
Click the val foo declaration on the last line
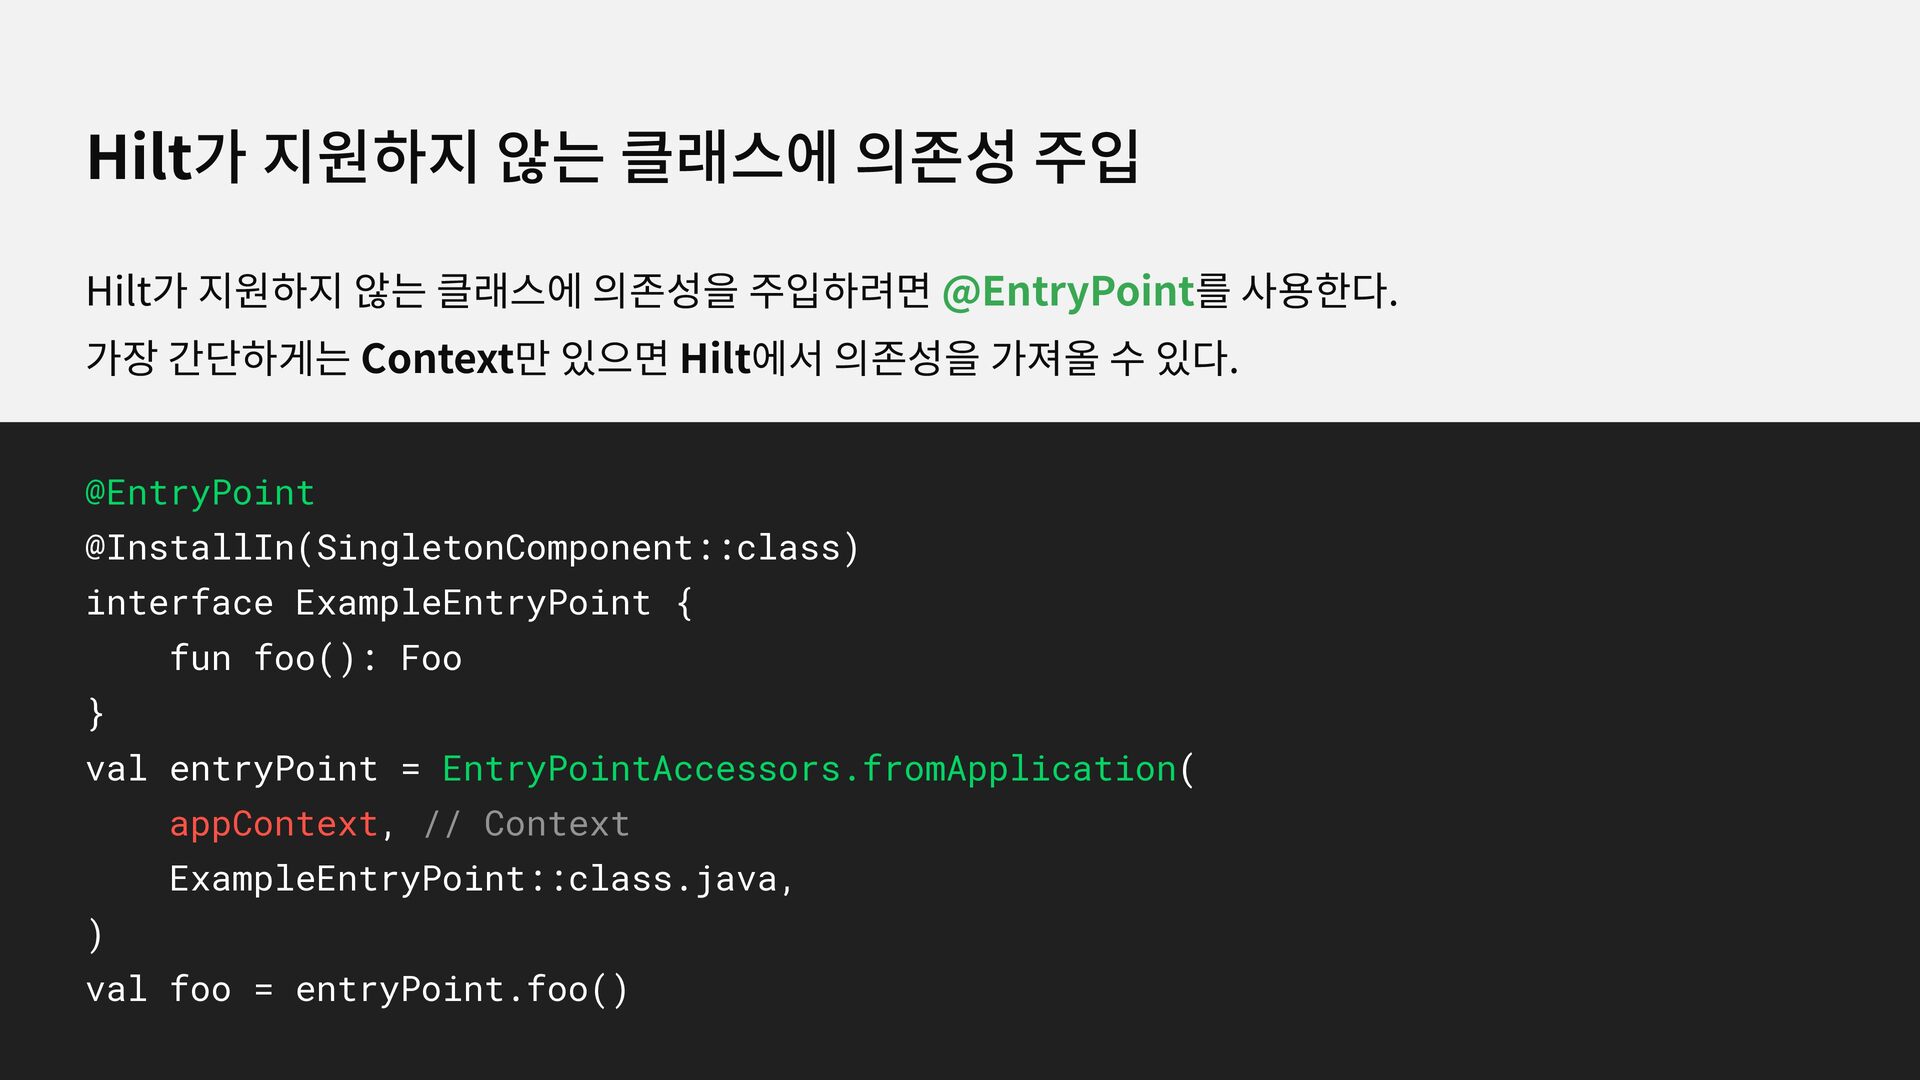158,990
